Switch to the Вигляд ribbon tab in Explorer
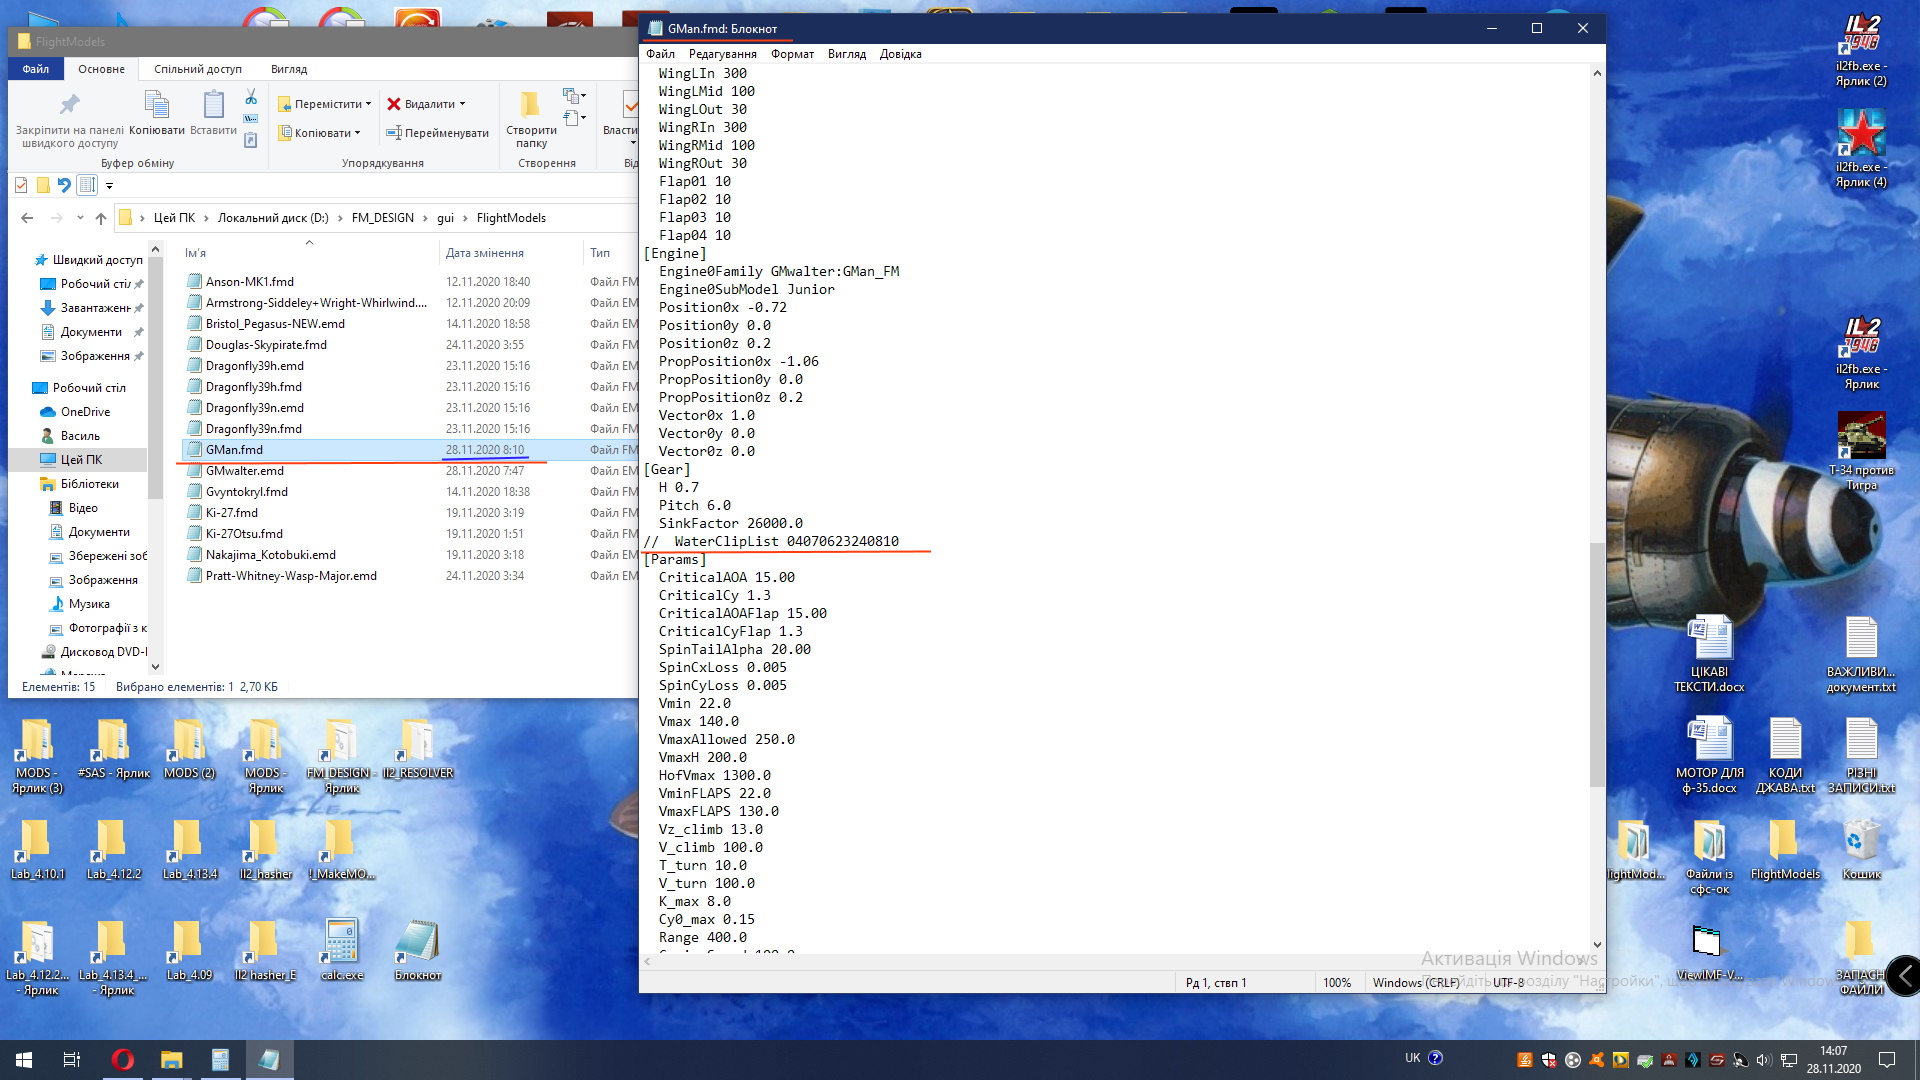 [x=288, y=69]
